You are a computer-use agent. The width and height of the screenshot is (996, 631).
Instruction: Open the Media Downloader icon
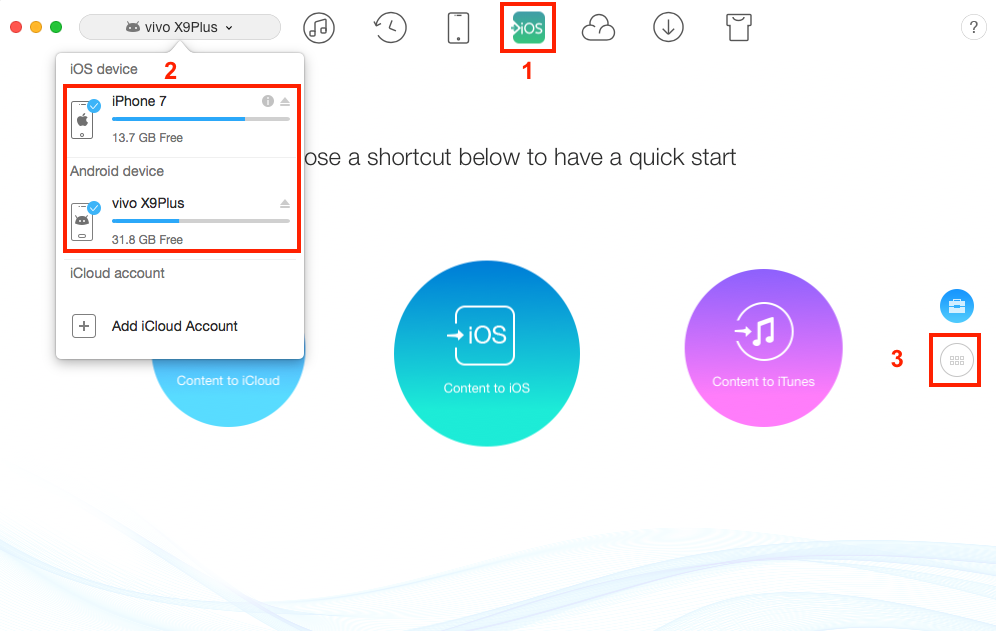click(x=668, y=28)
